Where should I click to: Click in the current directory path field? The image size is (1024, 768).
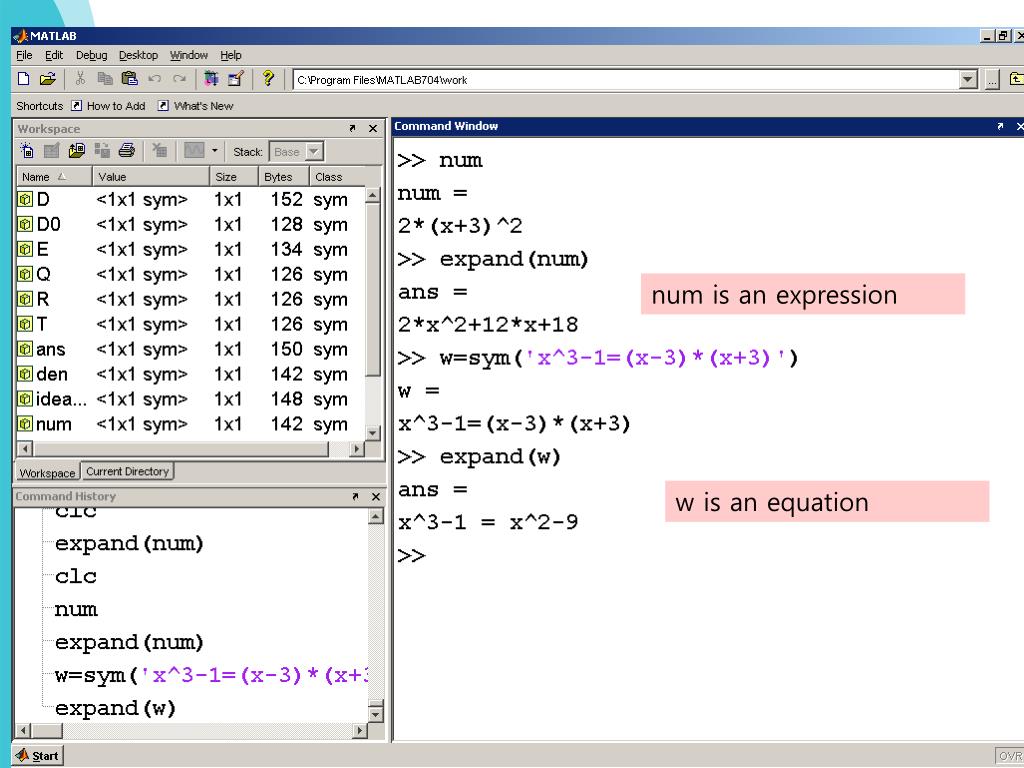[626, 80]
